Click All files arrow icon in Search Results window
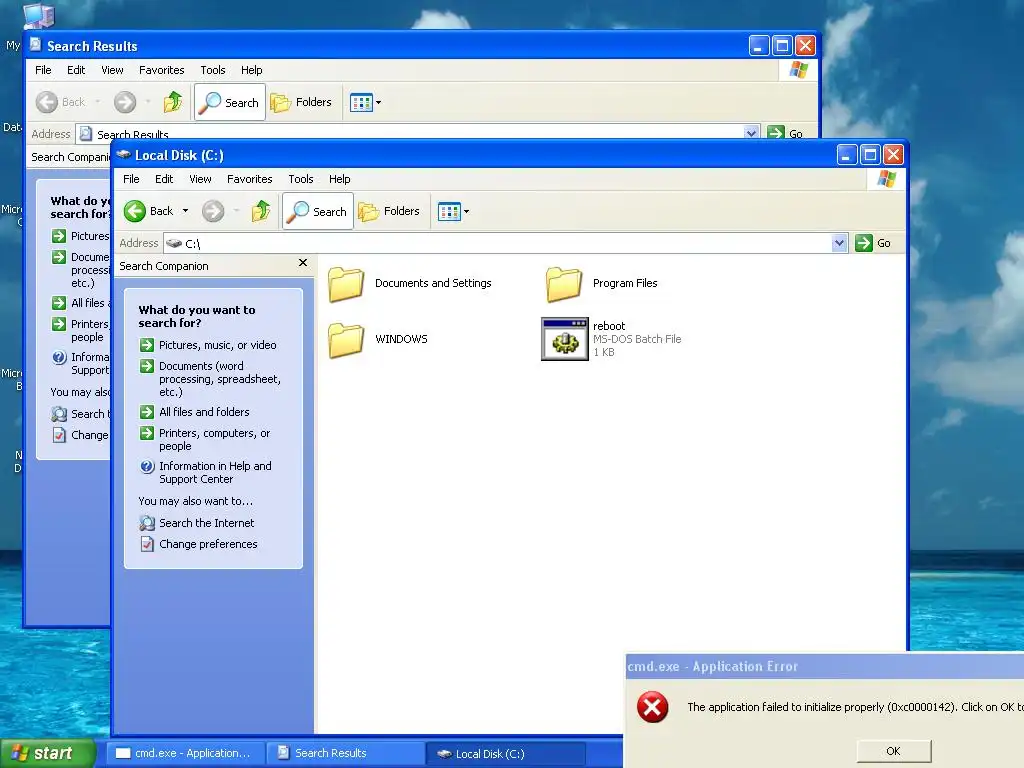This screenshot has height=768, width=1024. 59,303
